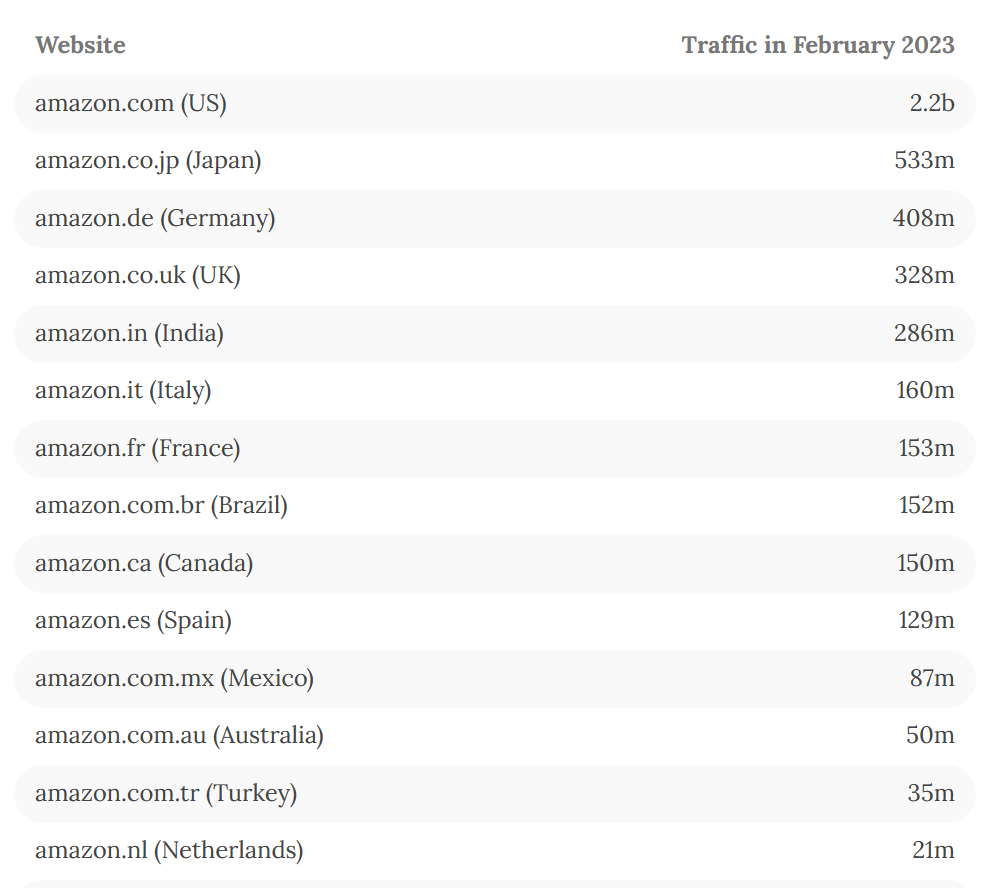
Task: Select the amazon.com (US) row label
Action: pyautogui.click(x=131, y=103)
